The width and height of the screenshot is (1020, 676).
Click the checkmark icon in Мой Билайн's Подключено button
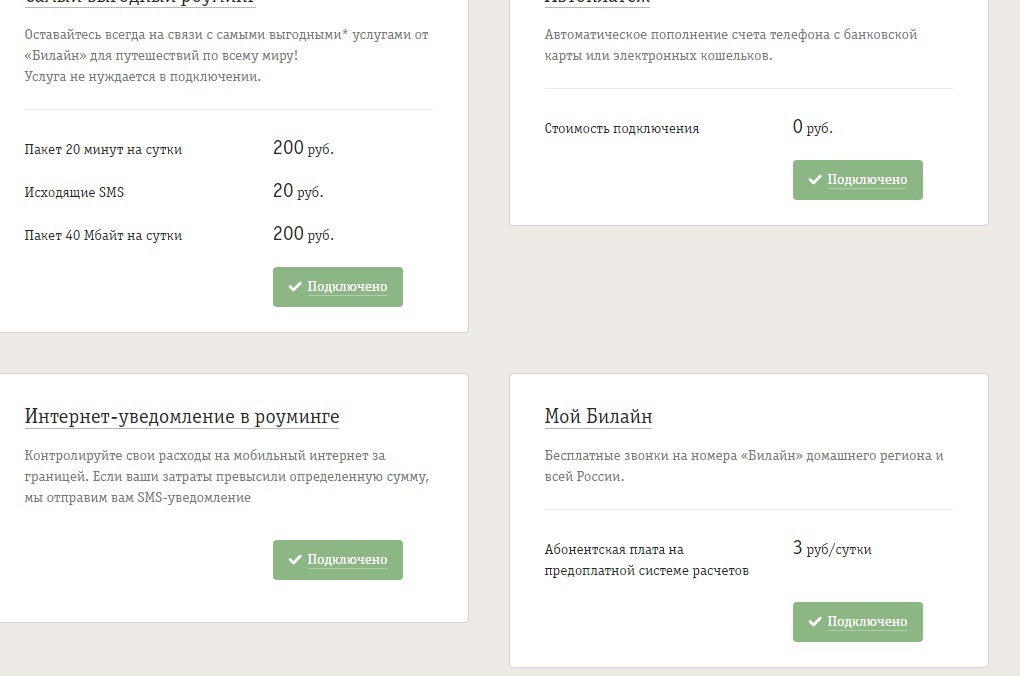[x=815, y=622]
